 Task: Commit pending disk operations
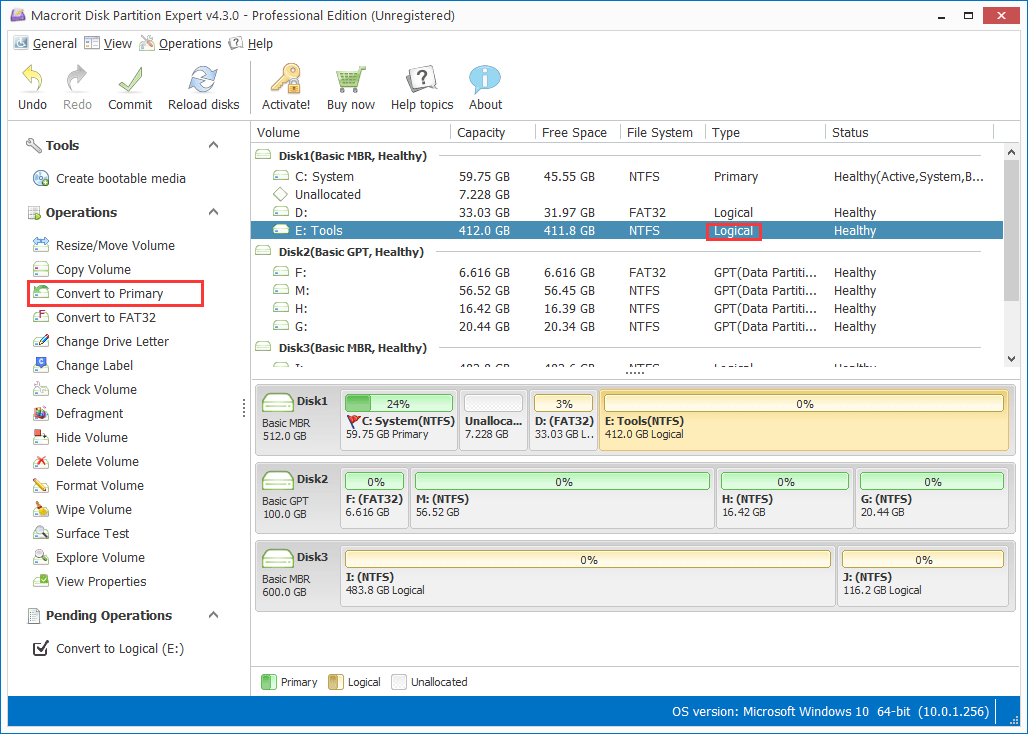pyautogui.click(x=129, y=87)
